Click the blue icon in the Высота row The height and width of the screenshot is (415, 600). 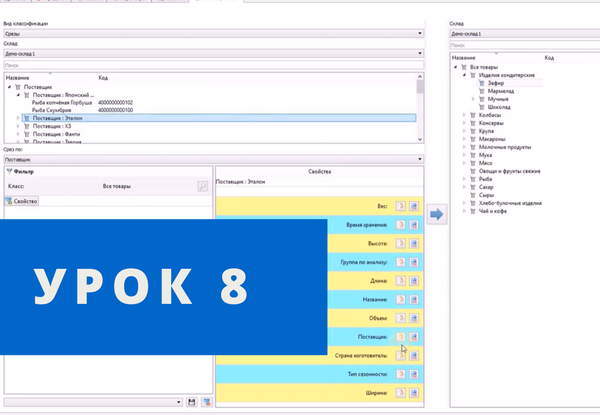coord(414,243)
